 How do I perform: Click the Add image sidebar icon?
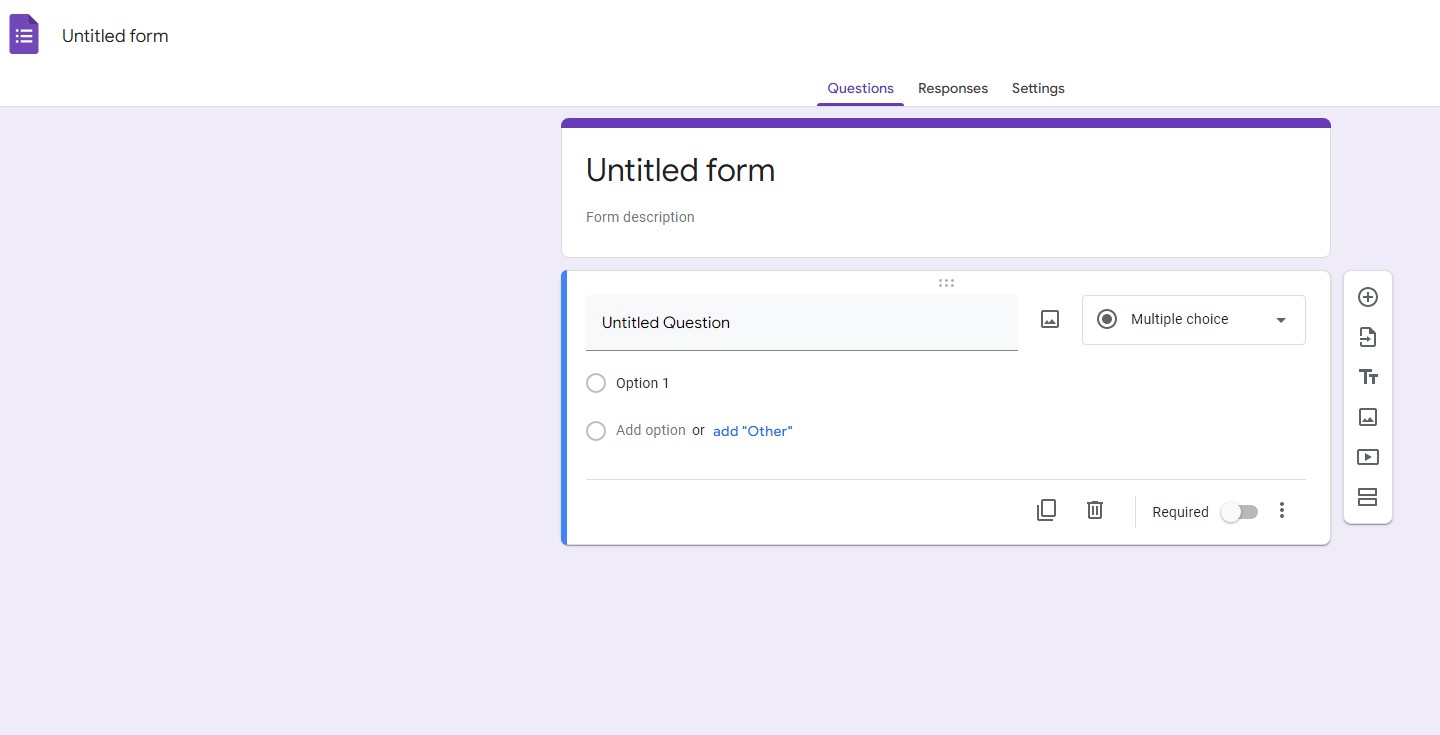(x=1368, y=417)
